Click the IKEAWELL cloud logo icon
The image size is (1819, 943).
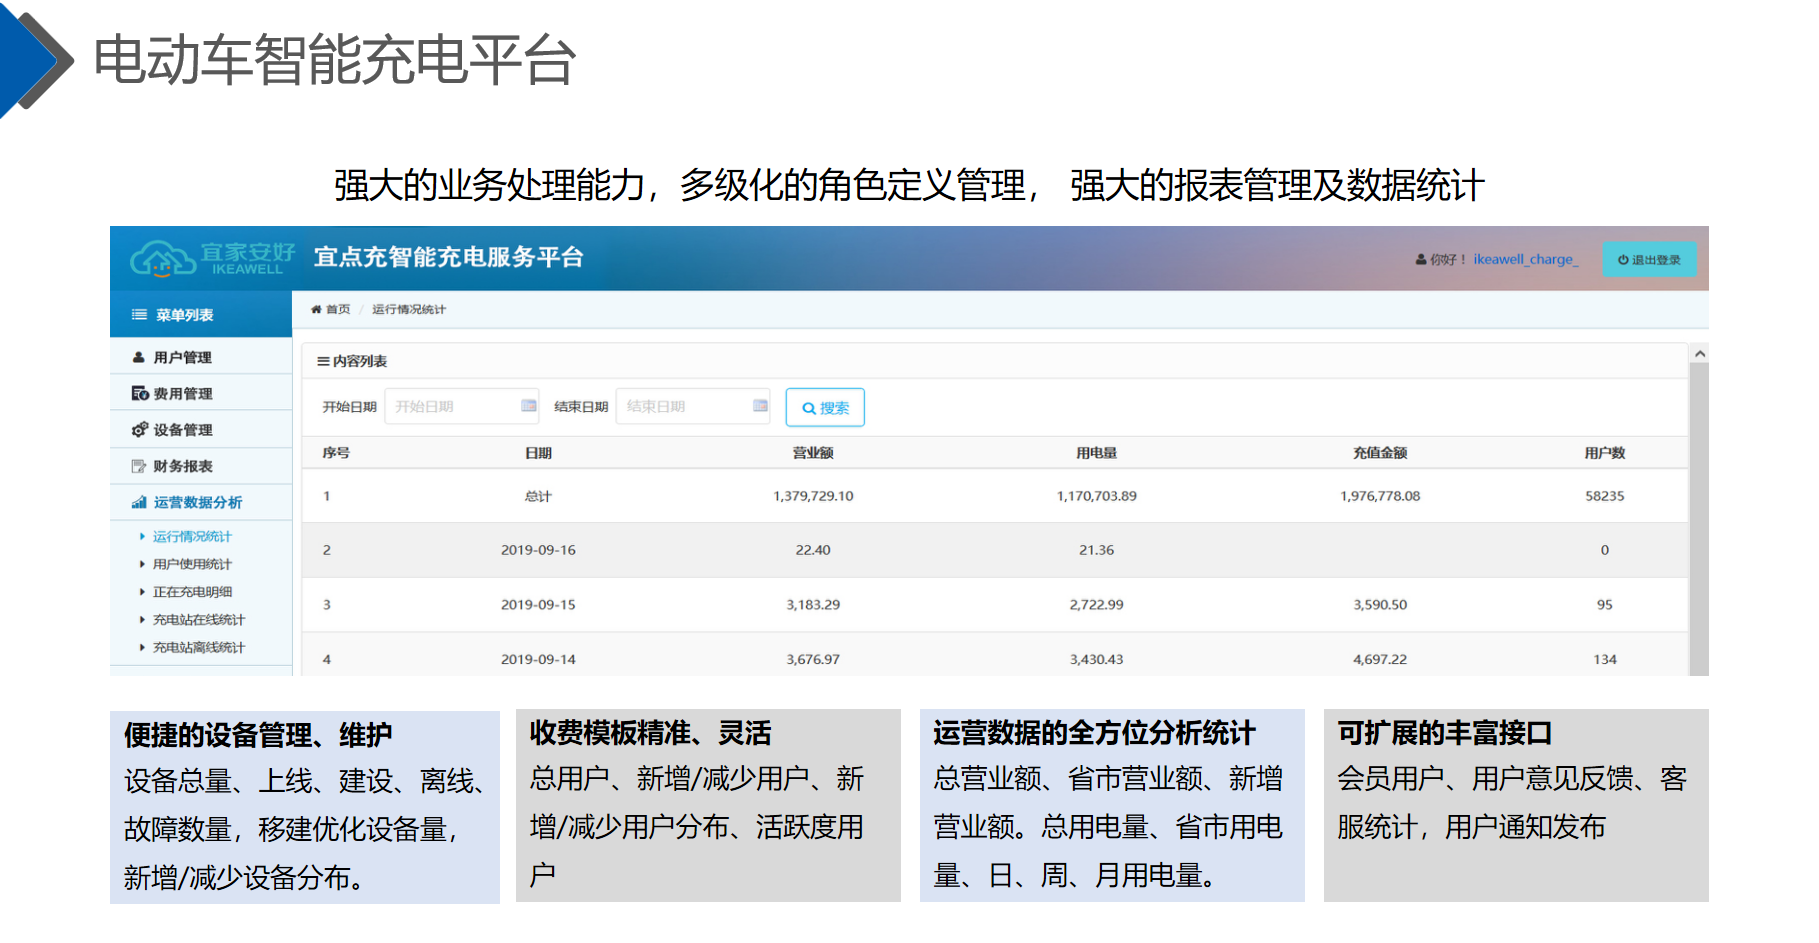pyautogui.click(x=162, y=259)
